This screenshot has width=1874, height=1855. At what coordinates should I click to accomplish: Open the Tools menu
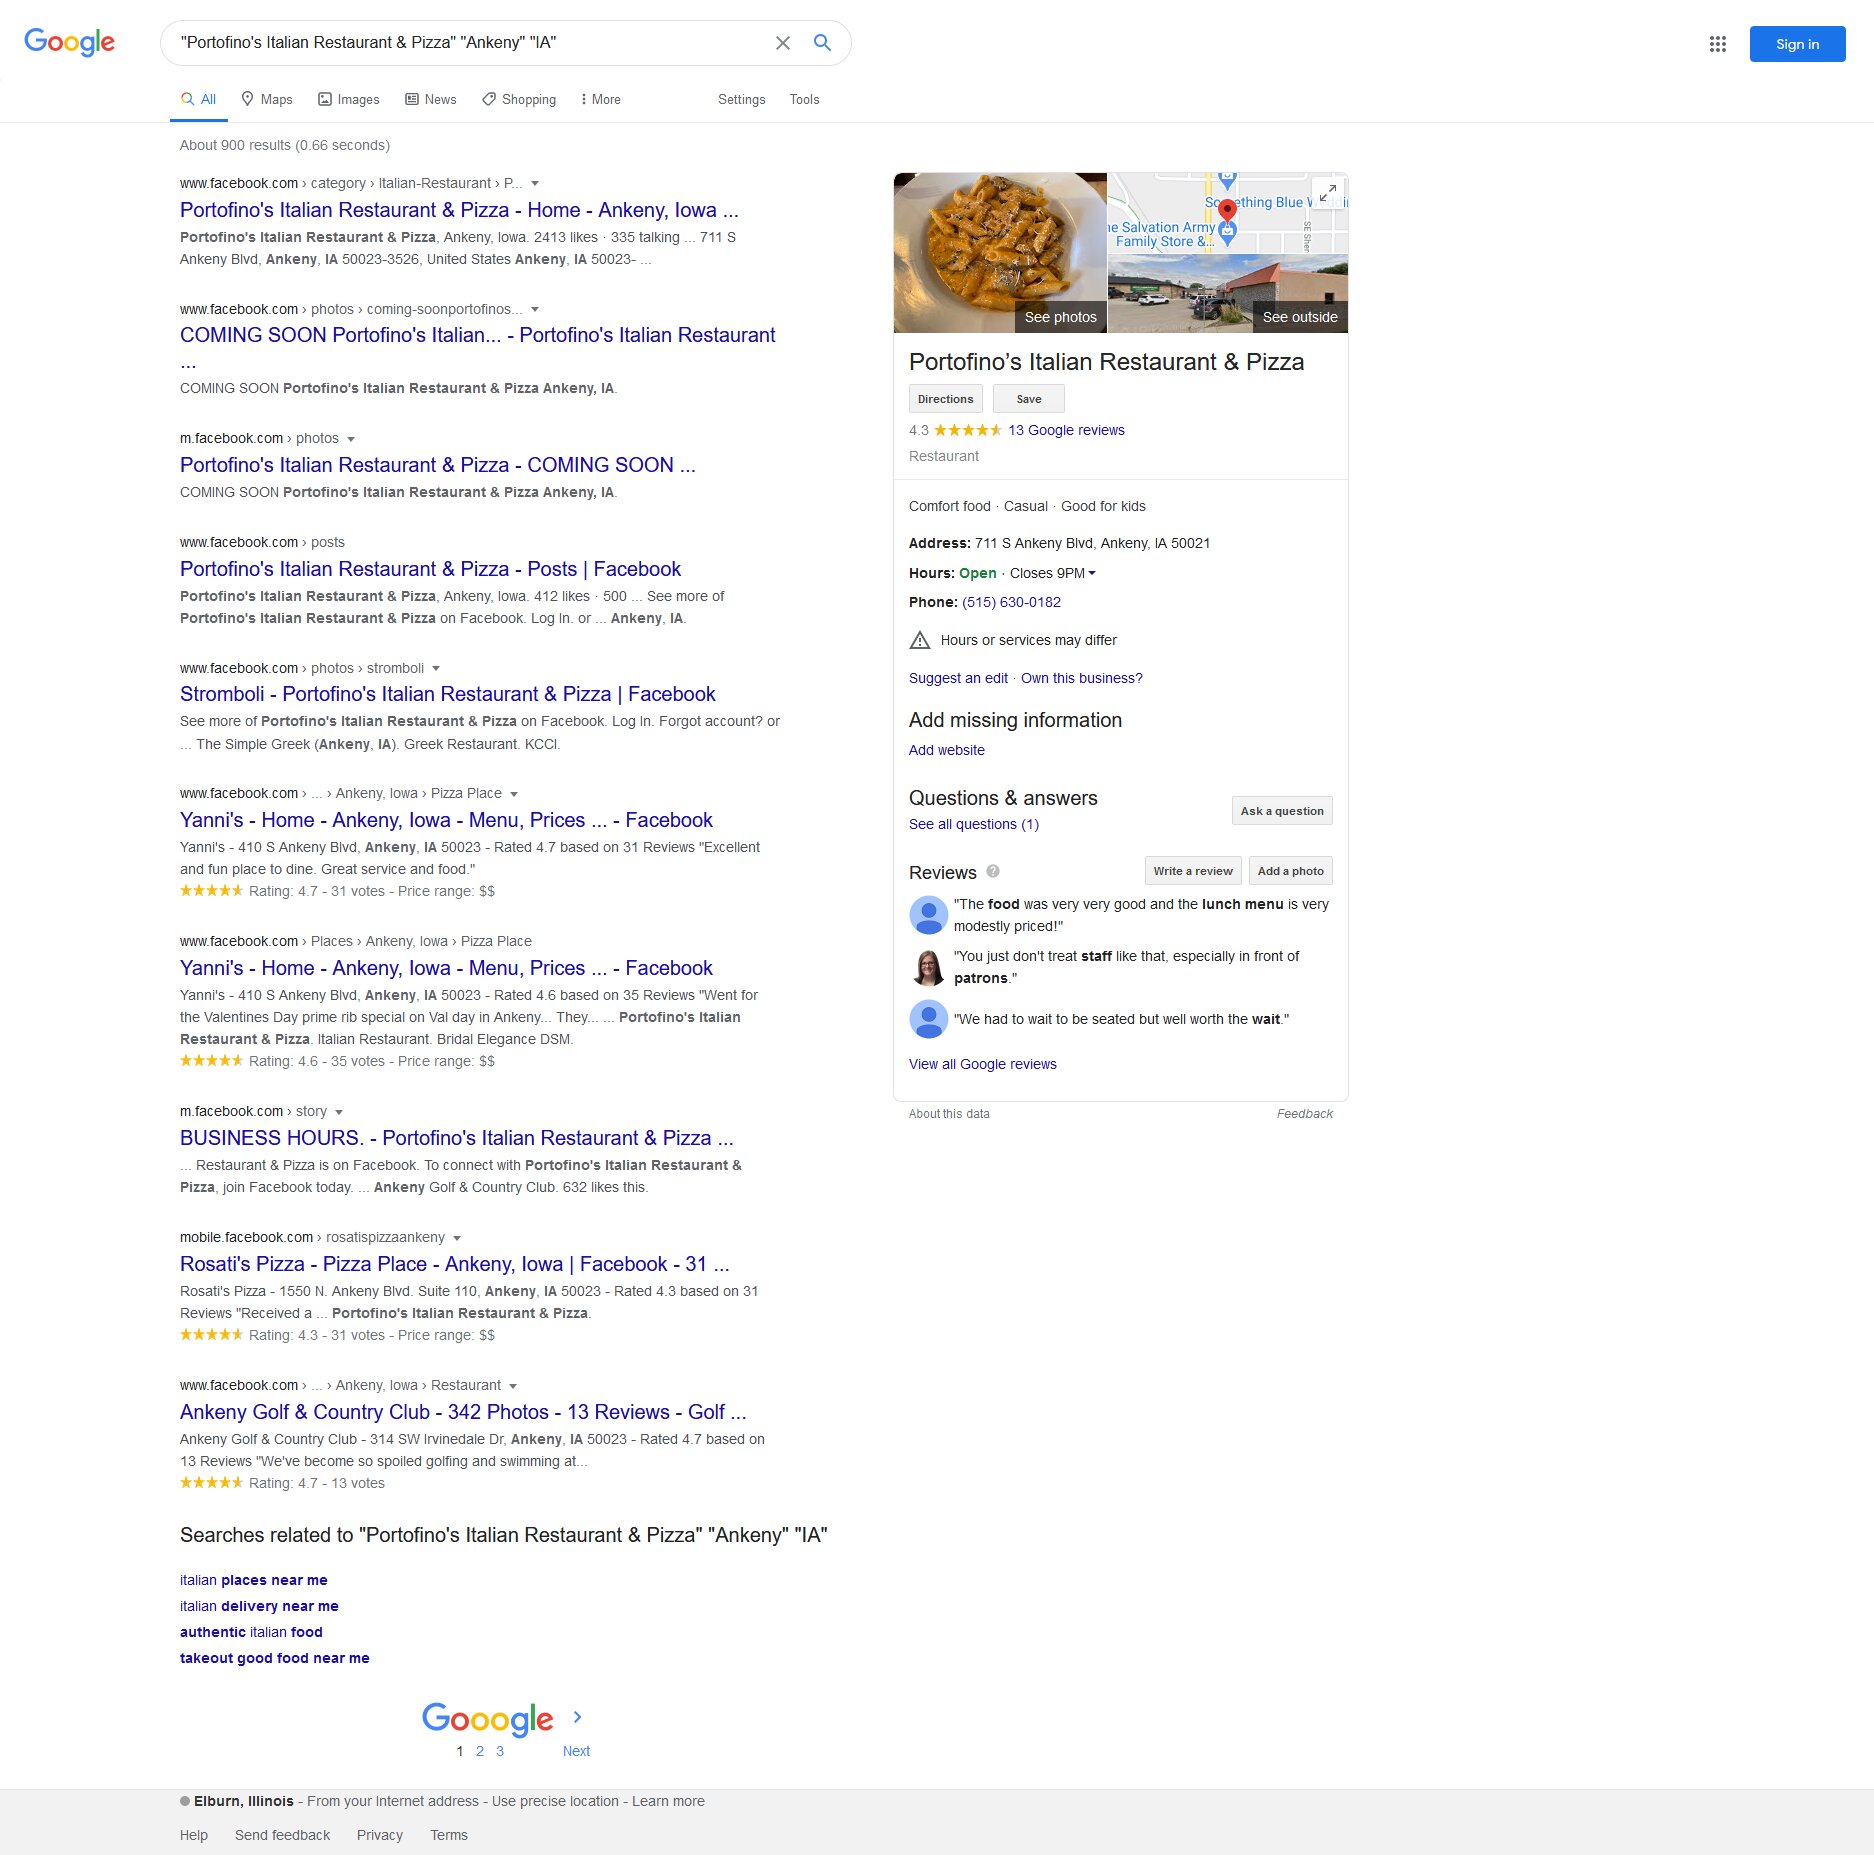(x=804, y=99)
